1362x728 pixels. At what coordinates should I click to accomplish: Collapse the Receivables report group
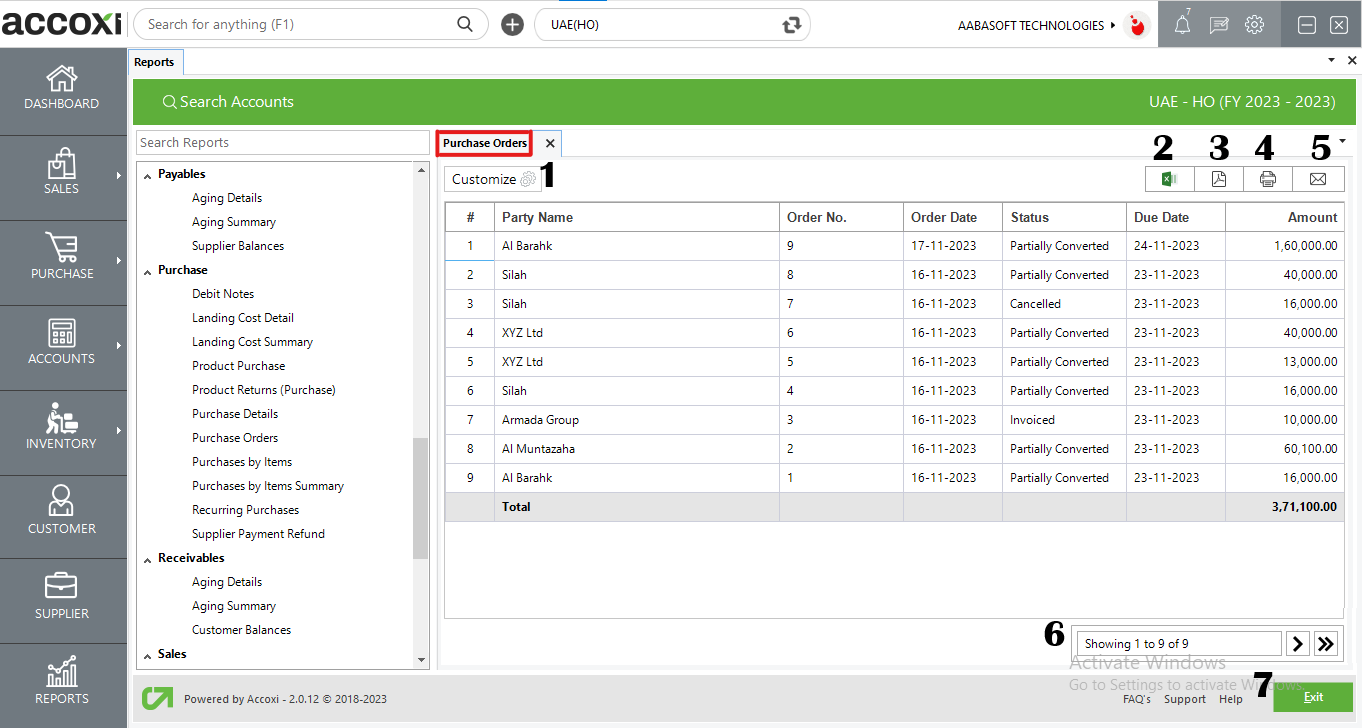pyautogui.click(x=147, y=558)
